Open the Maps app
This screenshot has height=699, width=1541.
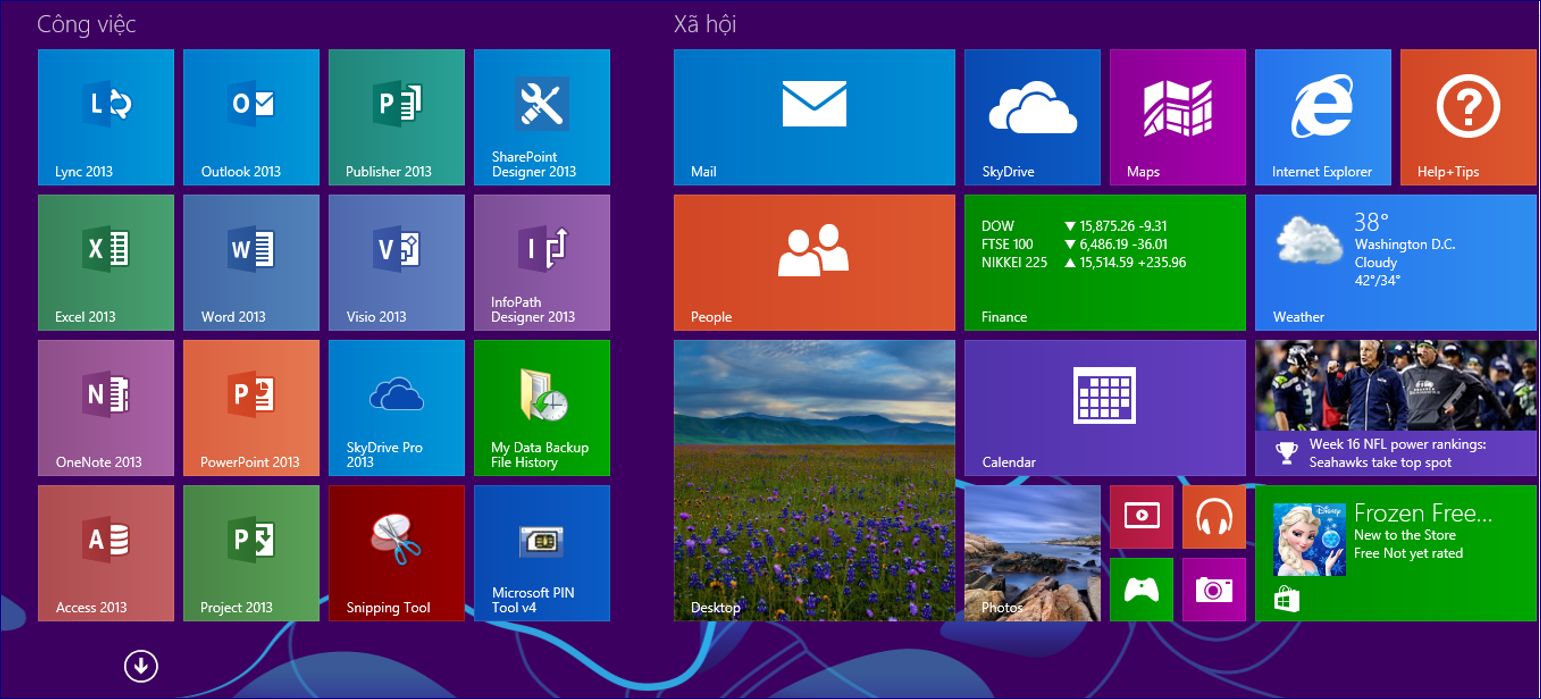[x=1177, y=117]
